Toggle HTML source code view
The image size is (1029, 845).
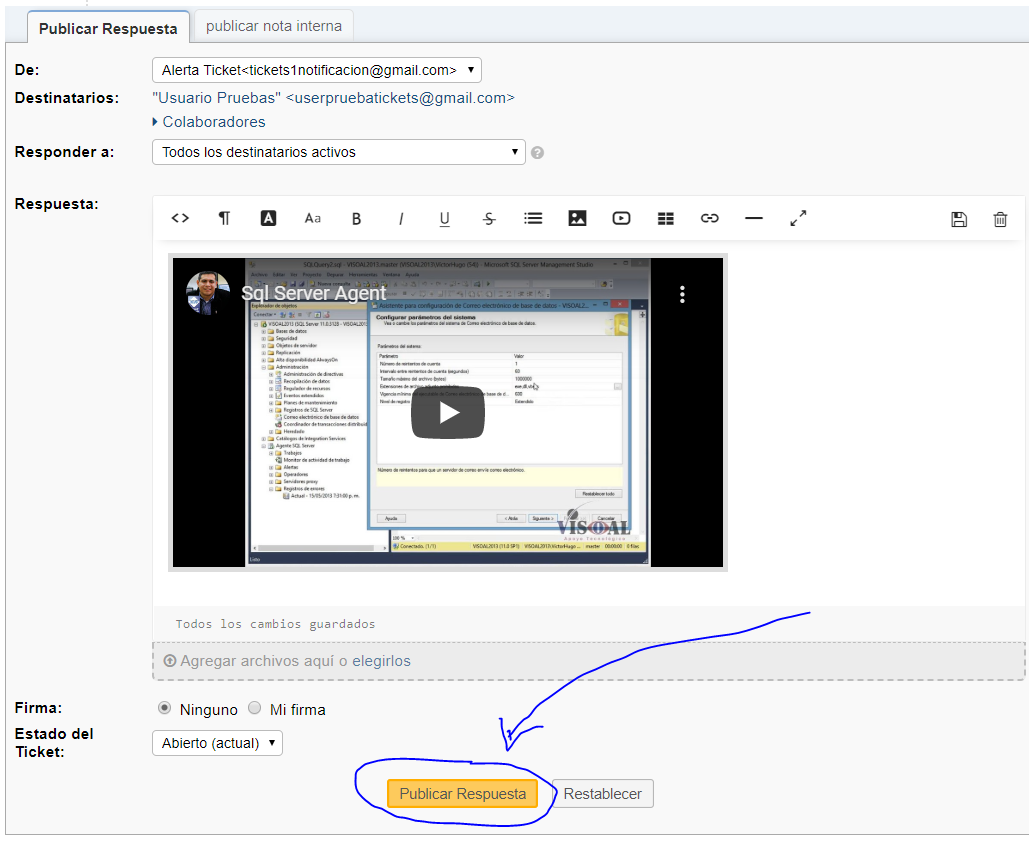pyautogui.click(x=180, y=218)
